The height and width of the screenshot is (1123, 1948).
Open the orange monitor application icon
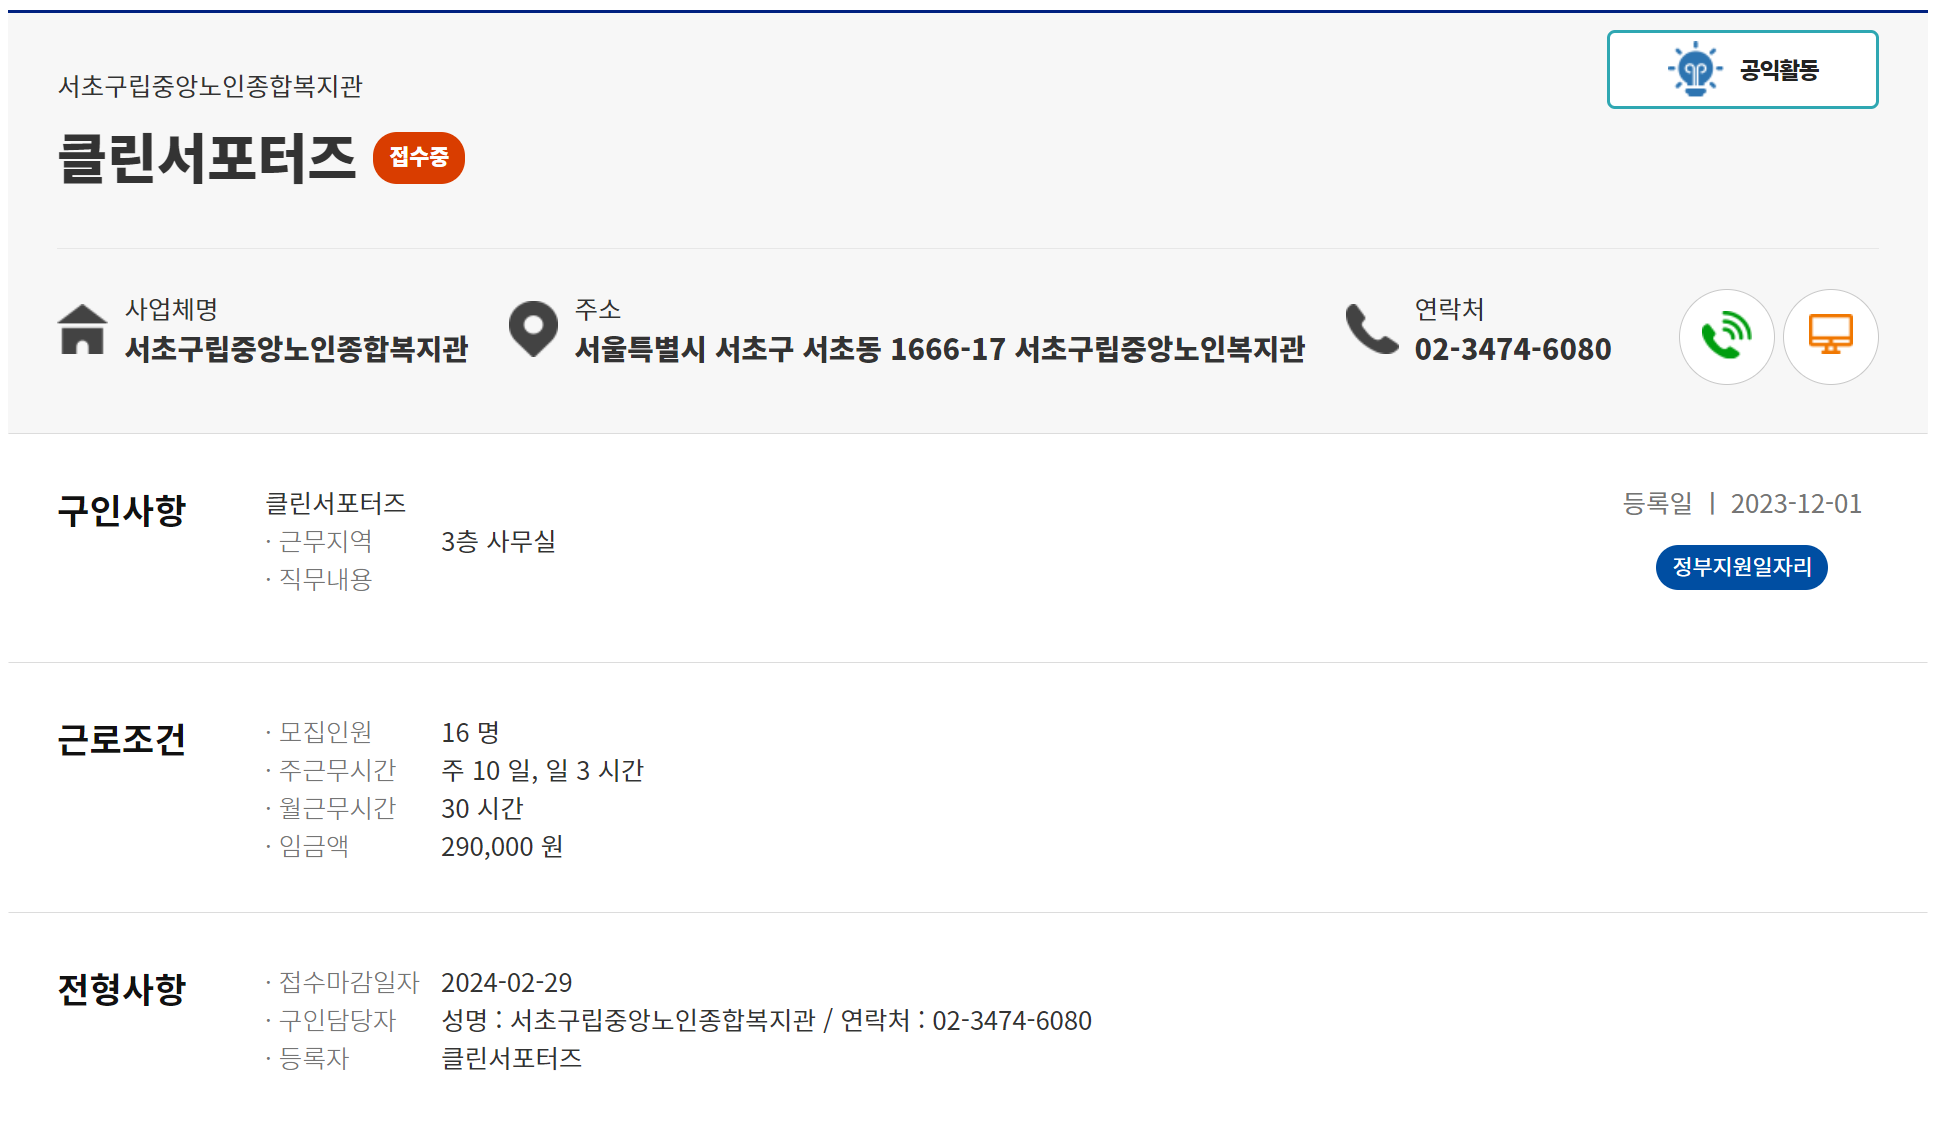[1831, 337]
